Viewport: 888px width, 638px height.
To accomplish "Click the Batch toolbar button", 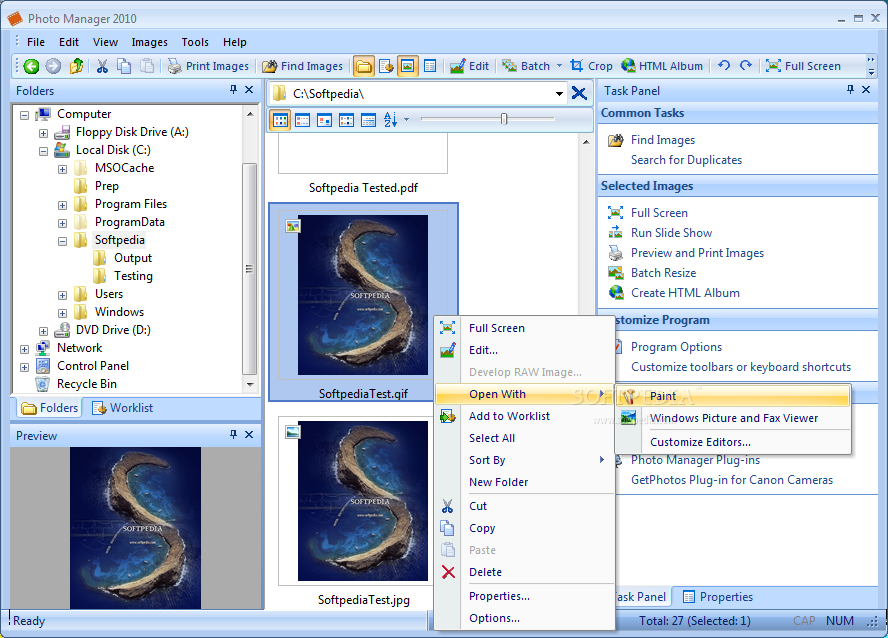I will point(526,66).
